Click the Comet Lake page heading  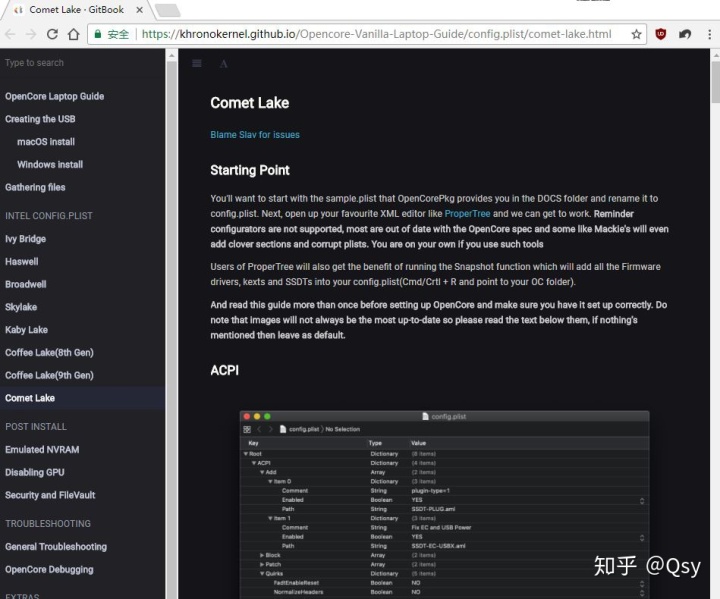(250, 103)
